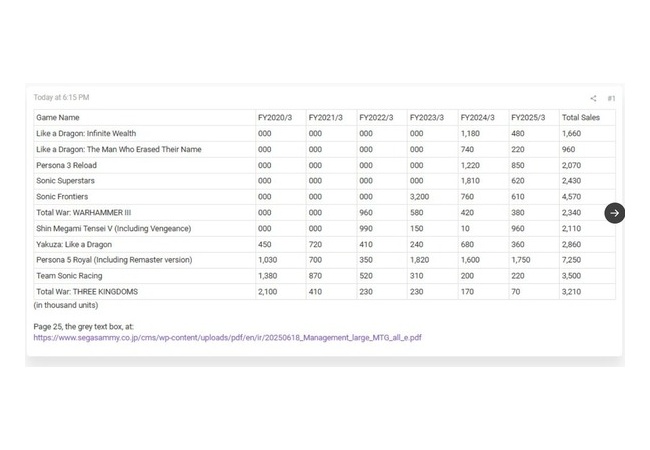The width and height of the screenshot is (650, 450).
Task: Click Sonic Superstars total 2,430
Action: coord(571,181)
